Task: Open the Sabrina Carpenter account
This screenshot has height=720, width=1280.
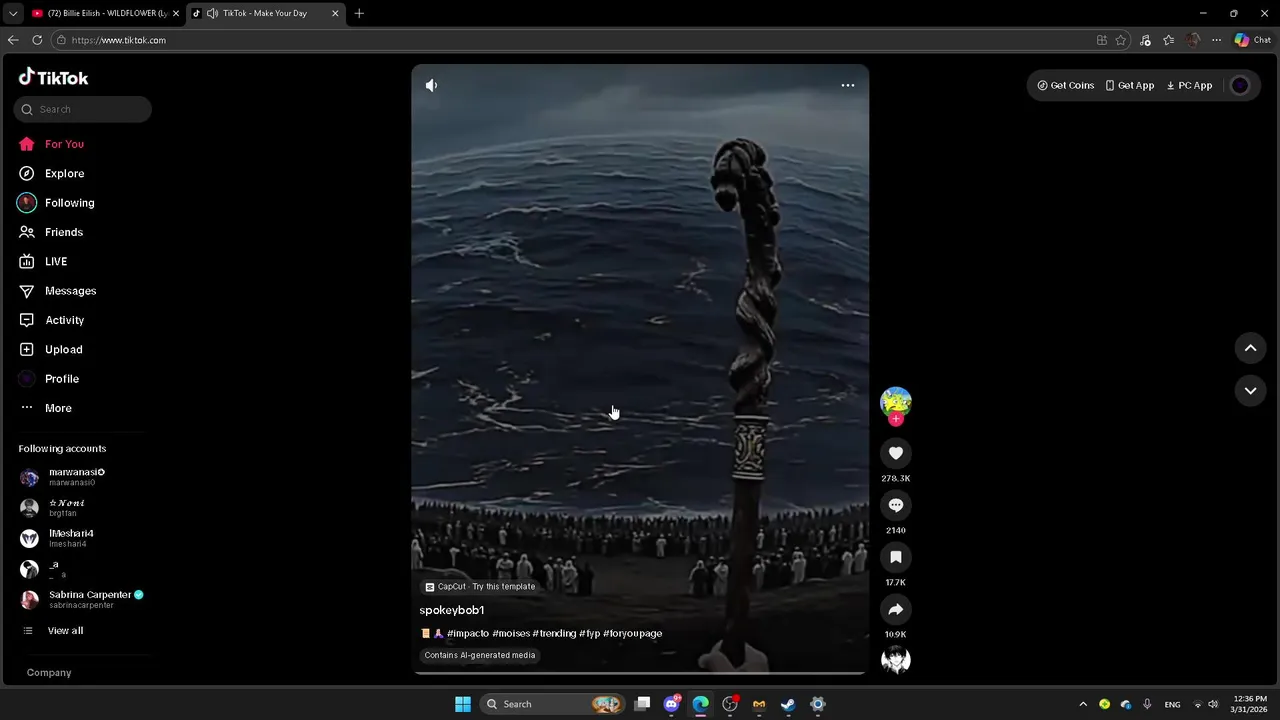Action: point(82,599)
